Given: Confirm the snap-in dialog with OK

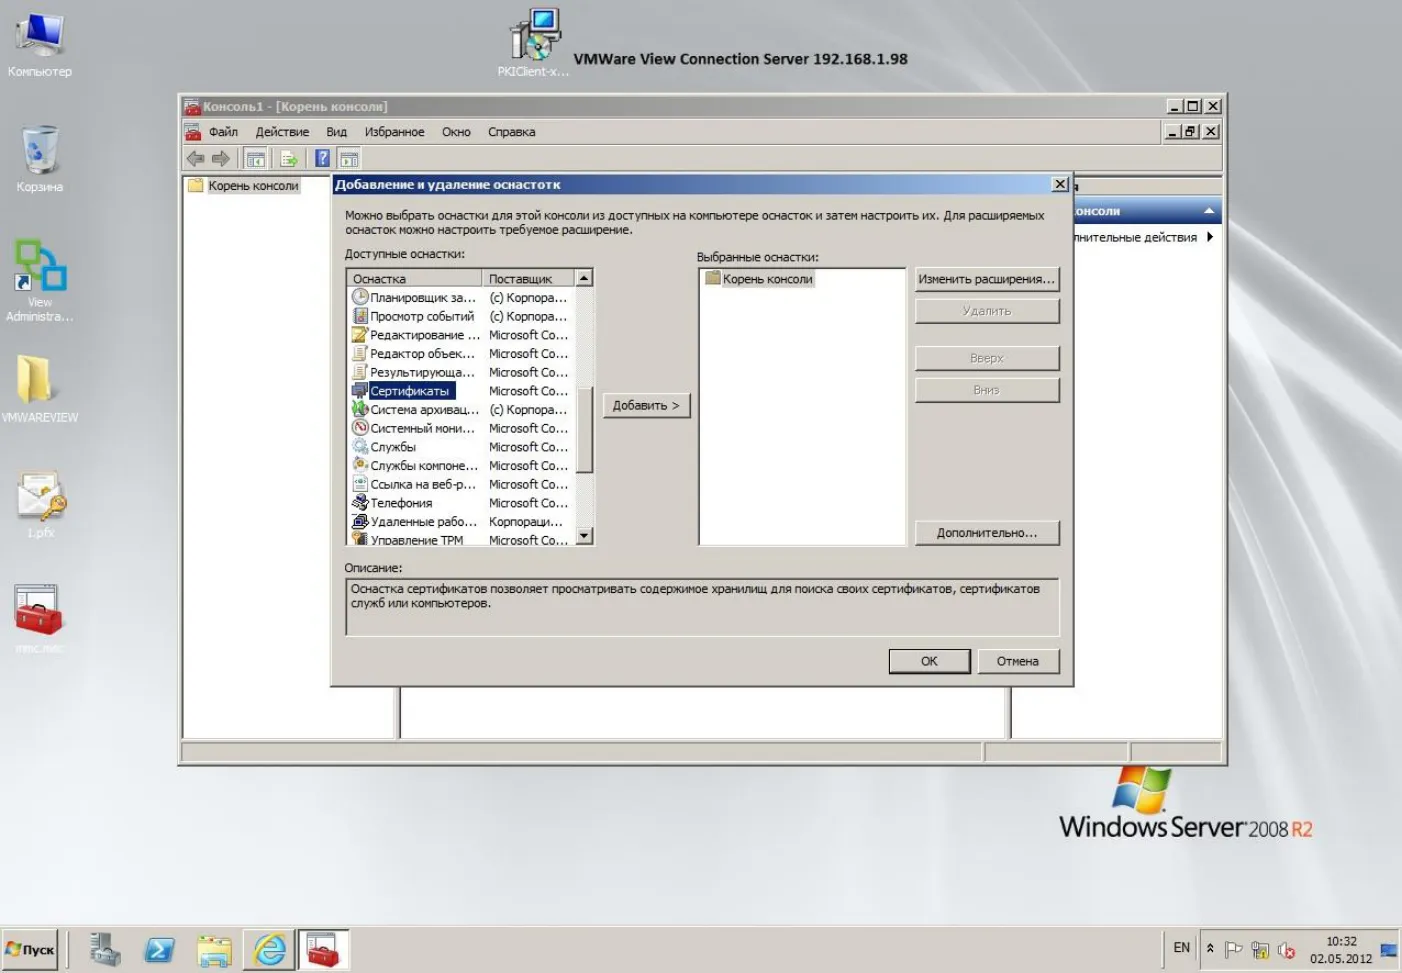Looking at the screenshot, I should point(929,661).
